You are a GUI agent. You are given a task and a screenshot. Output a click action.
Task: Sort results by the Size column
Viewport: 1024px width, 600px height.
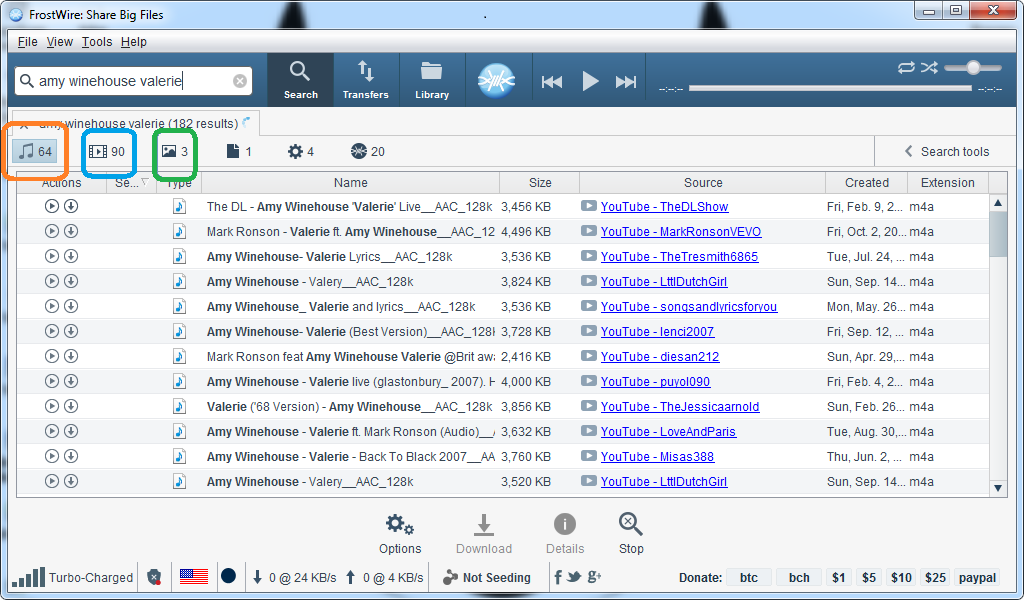[x=540, y=183]
